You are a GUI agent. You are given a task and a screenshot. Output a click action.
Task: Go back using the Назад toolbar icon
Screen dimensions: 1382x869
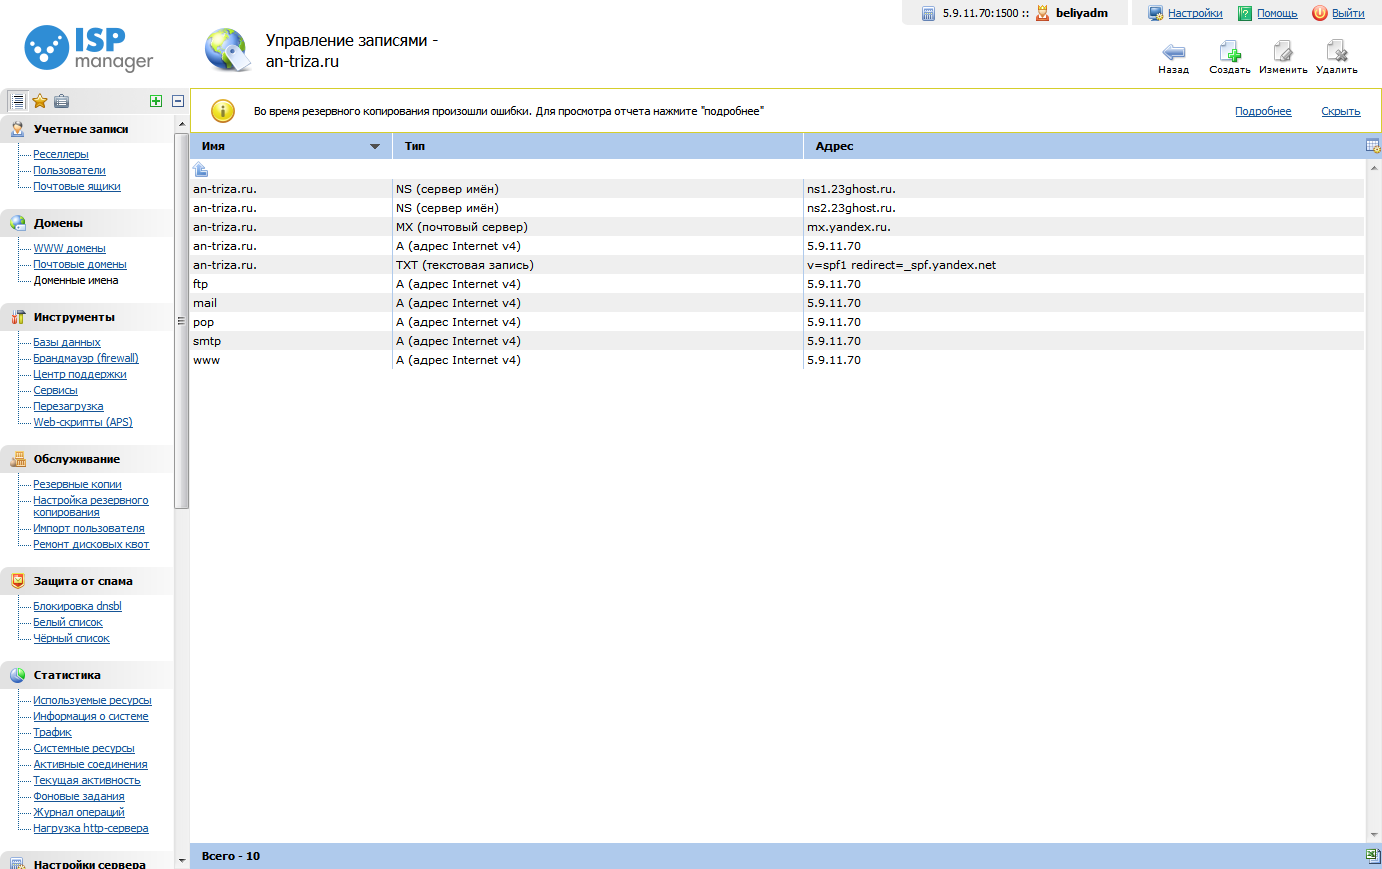(x=1173, y=52)
